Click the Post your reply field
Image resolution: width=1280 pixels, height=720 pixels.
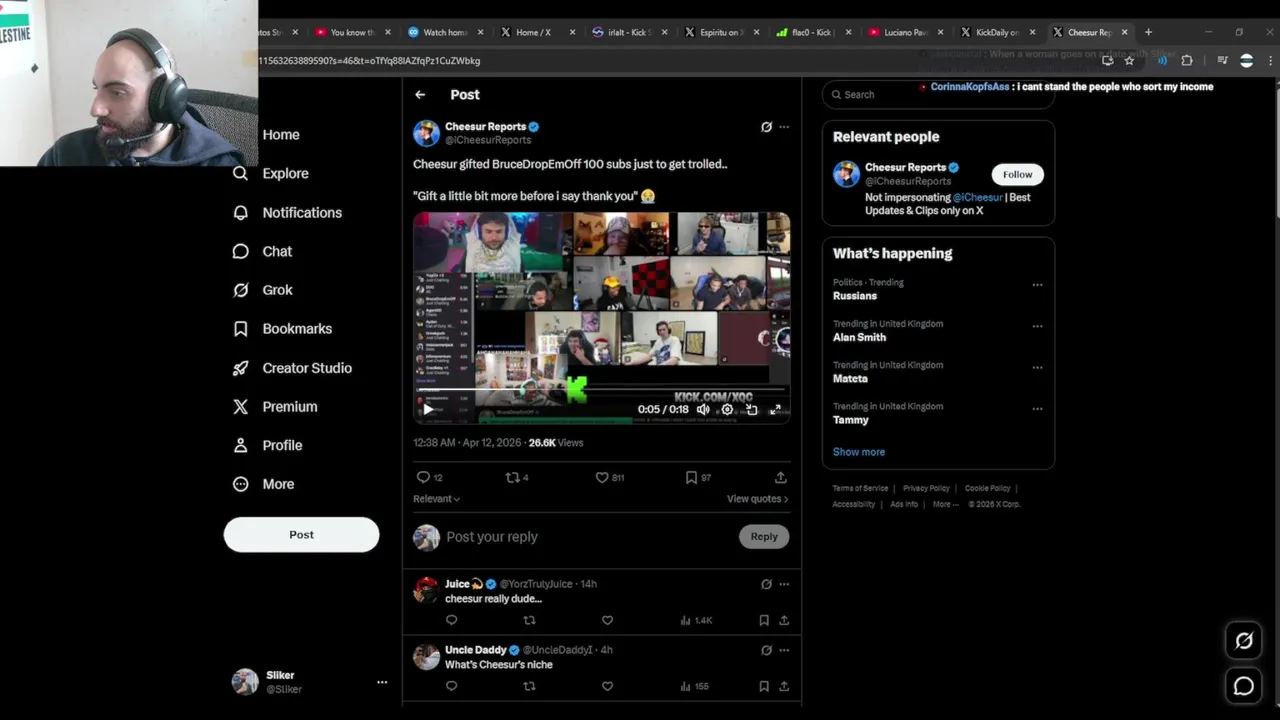point(589,537)
